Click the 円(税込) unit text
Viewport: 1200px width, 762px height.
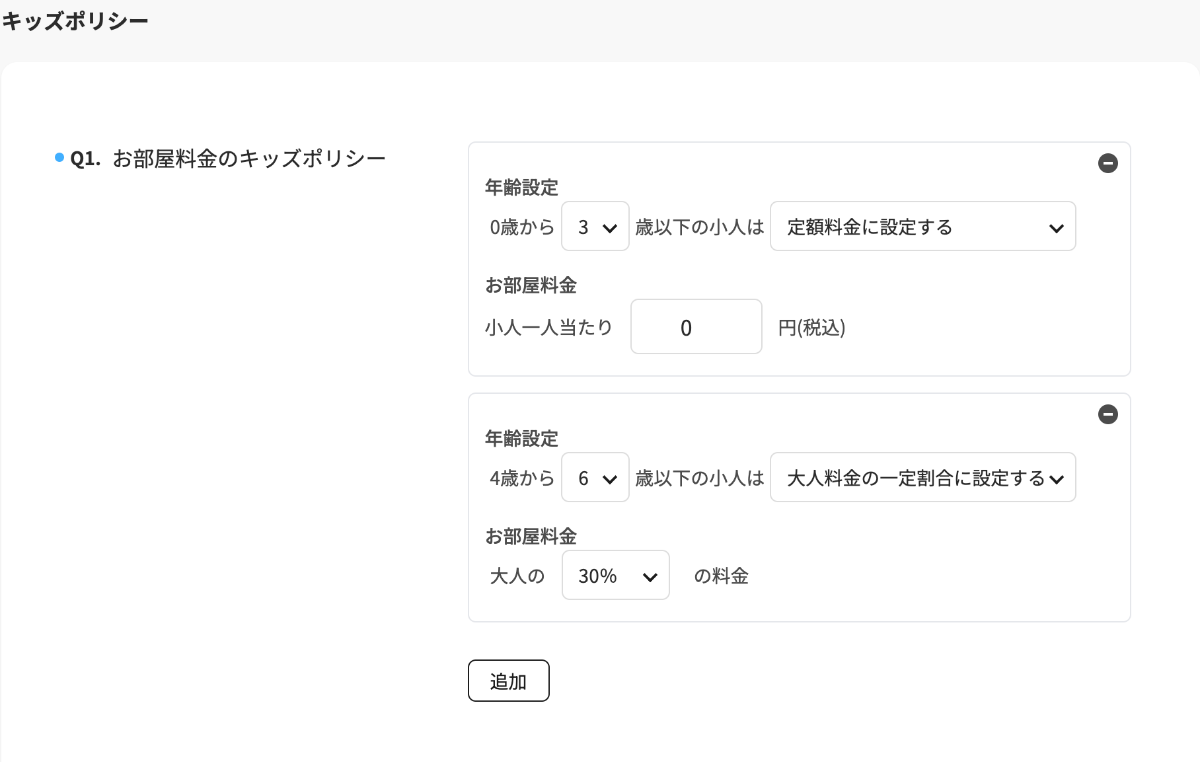[812, 327]
